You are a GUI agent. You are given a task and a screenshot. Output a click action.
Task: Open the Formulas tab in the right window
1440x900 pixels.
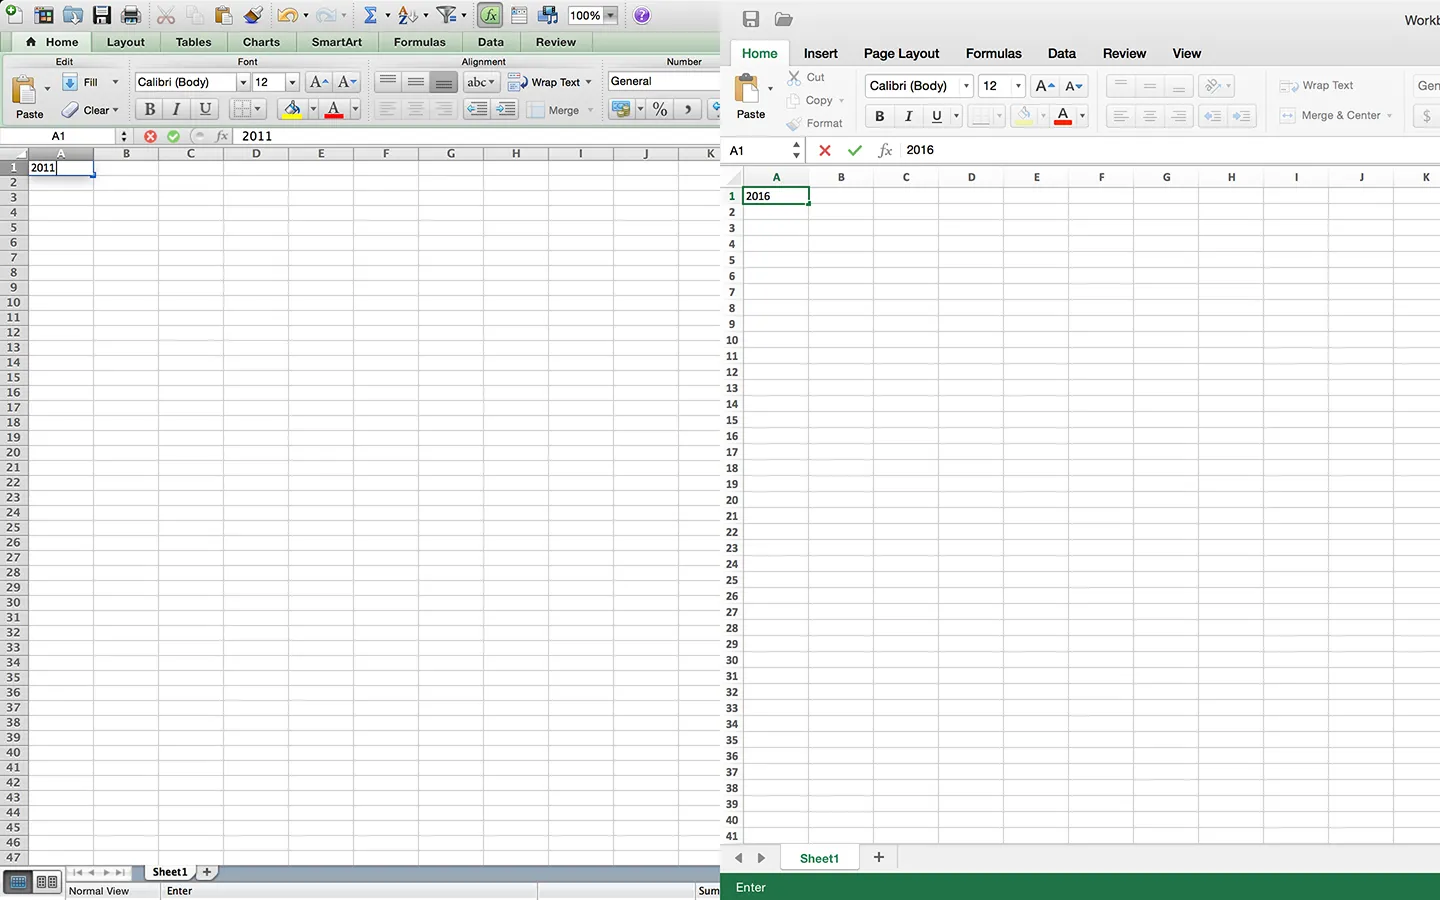click(993, 53)
